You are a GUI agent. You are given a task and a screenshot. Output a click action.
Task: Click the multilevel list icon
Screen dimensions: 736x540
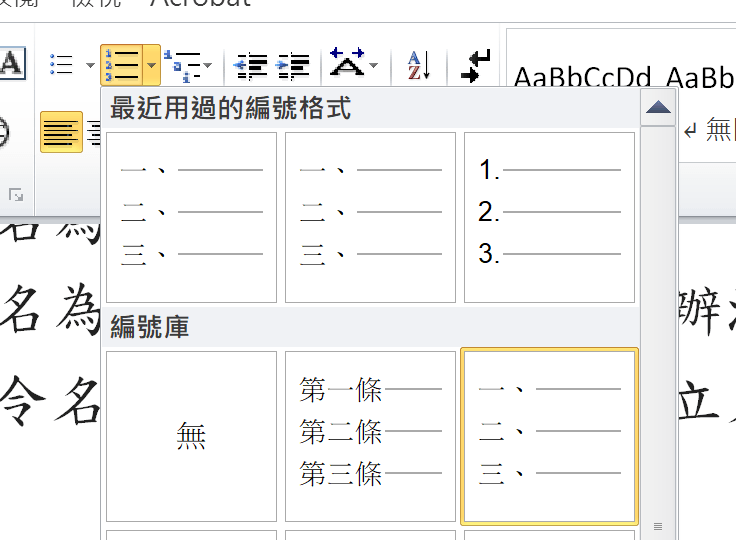[181, 66]
